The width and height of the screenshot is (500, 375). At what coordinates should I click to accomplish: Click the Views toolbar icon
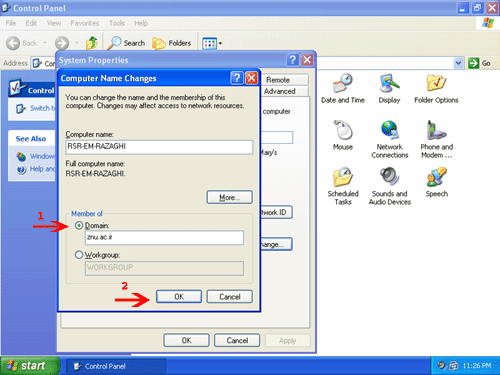tap(209, 43)
